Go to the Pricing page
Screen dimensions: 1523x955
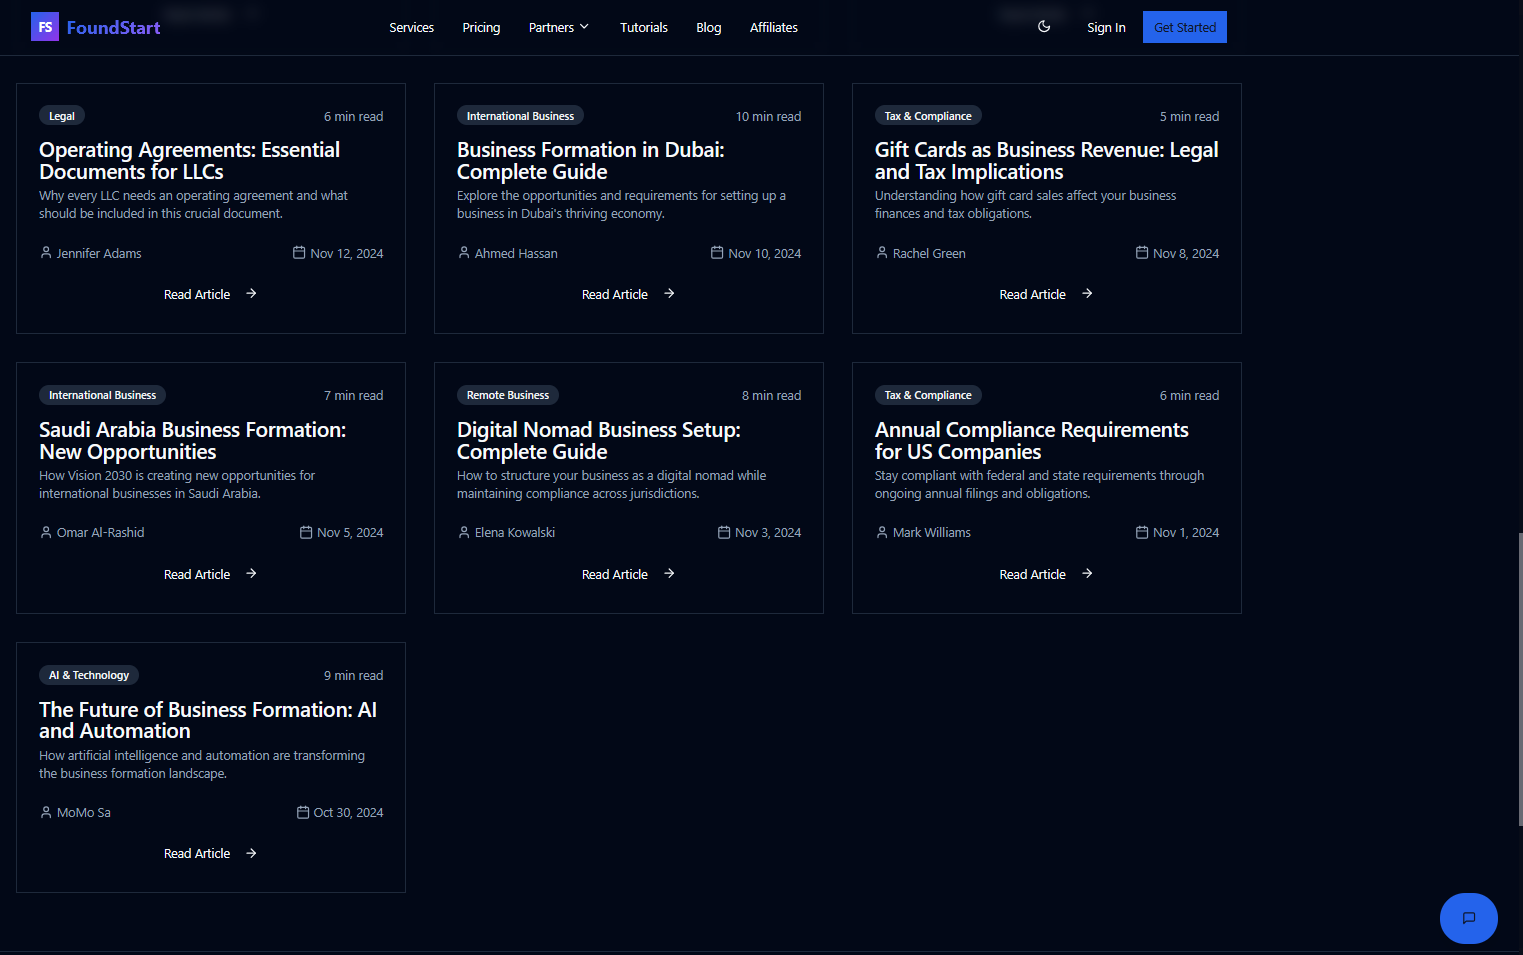click(x=481, y=27)
